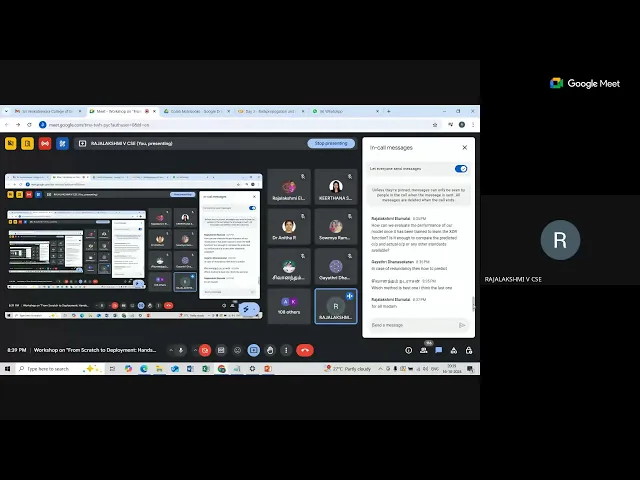Click the first yellow extension icon above presentation
This screenshot has width=640, height=480.
[x=11, y=144]
